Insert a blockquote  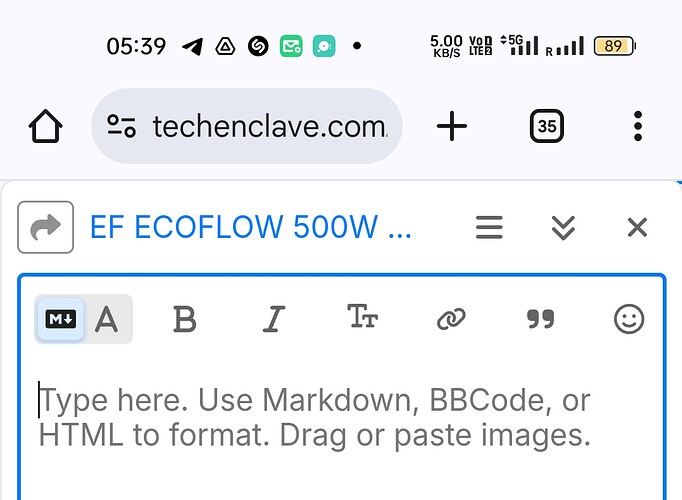pyautogui.click(x=540, y=319)
